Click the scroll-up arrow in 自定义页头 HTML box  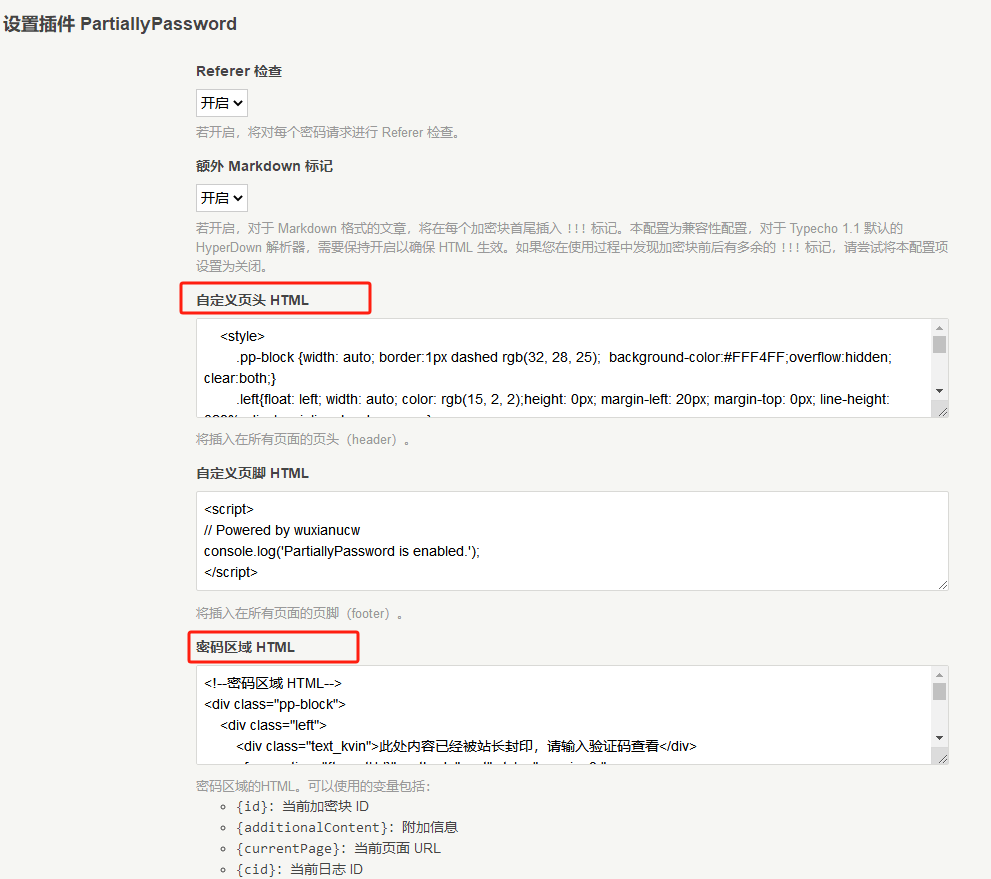939,328
